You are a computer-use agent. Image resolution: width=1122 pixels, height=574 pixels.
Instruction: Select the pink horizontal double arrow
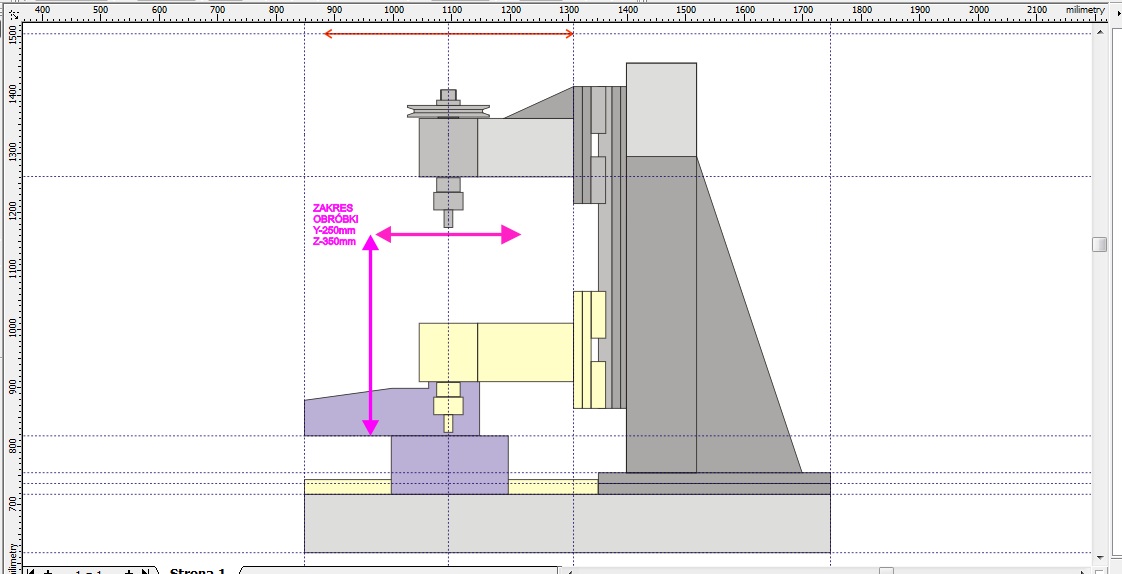pyautogui.click(x=448, y=235)
